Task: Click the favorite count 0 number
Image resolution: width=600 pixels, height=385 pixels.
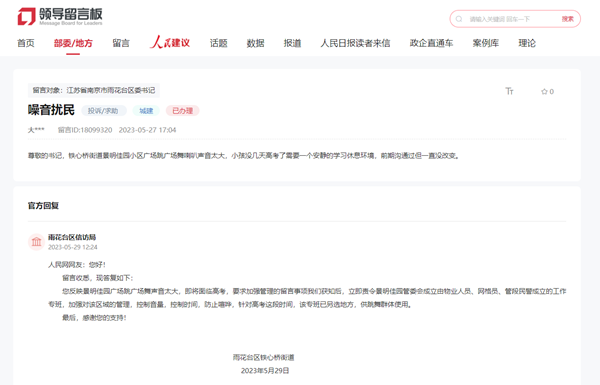Action: (x=551, y=91)
